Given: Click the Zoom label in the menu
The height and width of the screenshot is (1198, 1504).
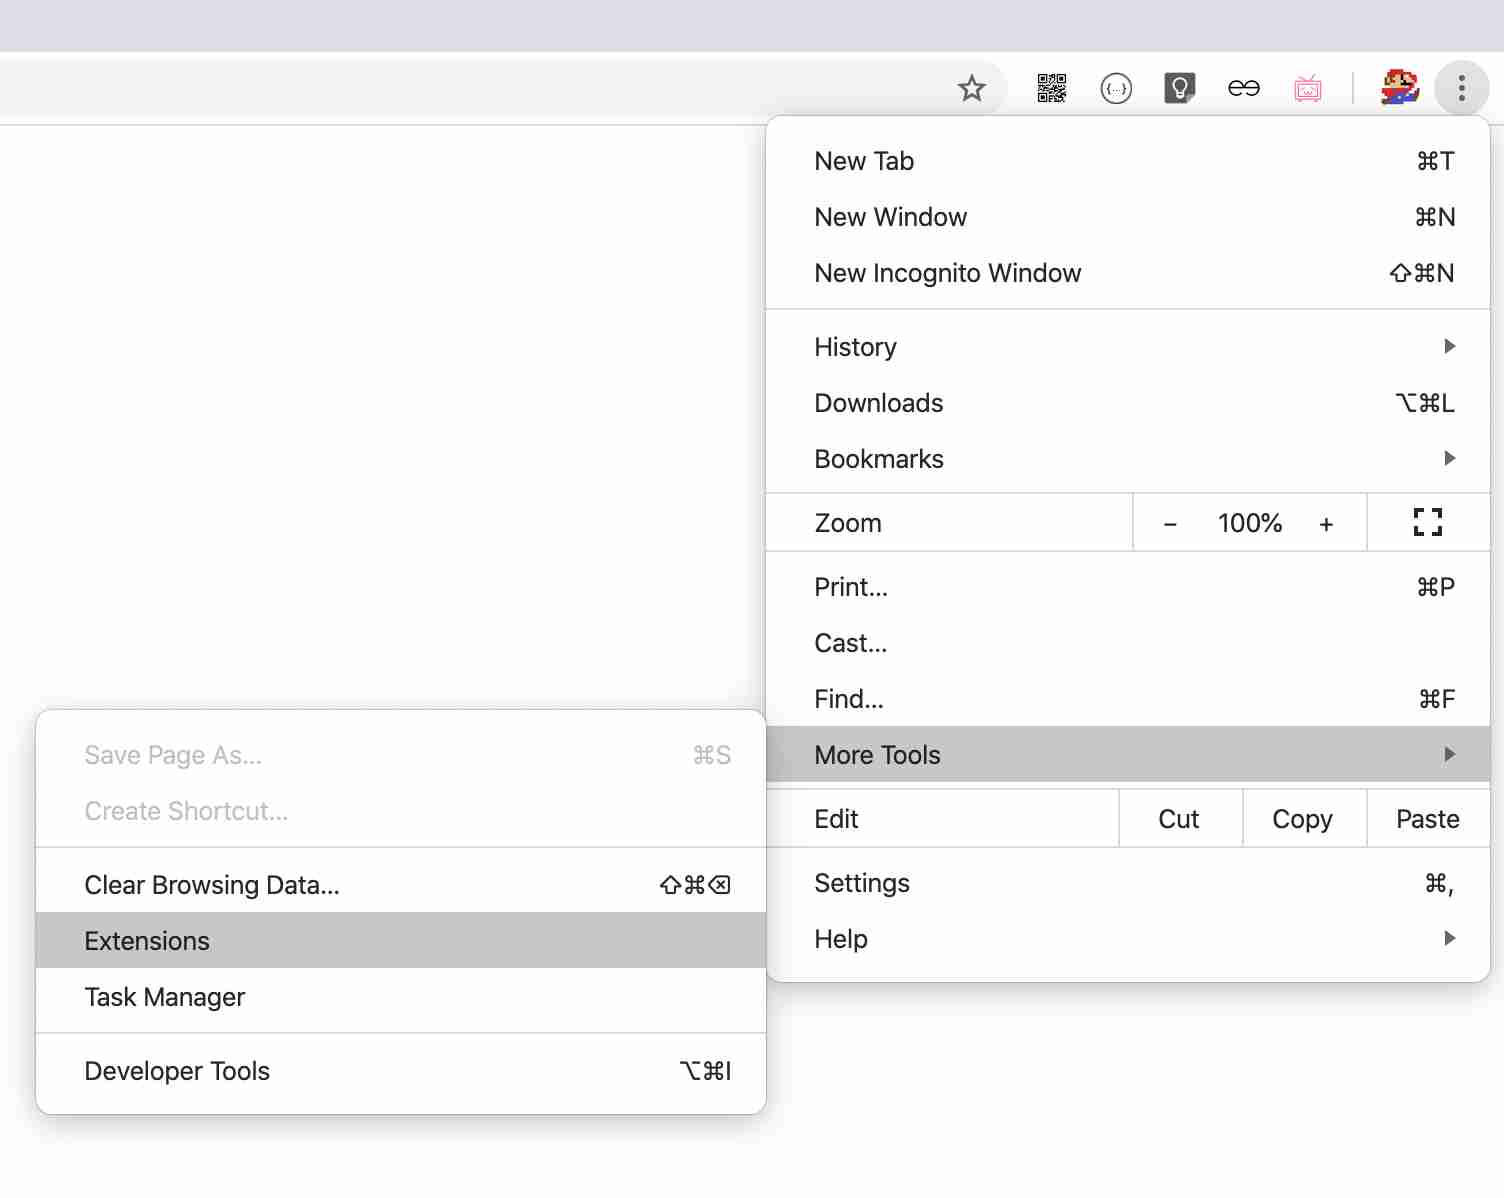Looking at the screenshot, I should [848, 523].
